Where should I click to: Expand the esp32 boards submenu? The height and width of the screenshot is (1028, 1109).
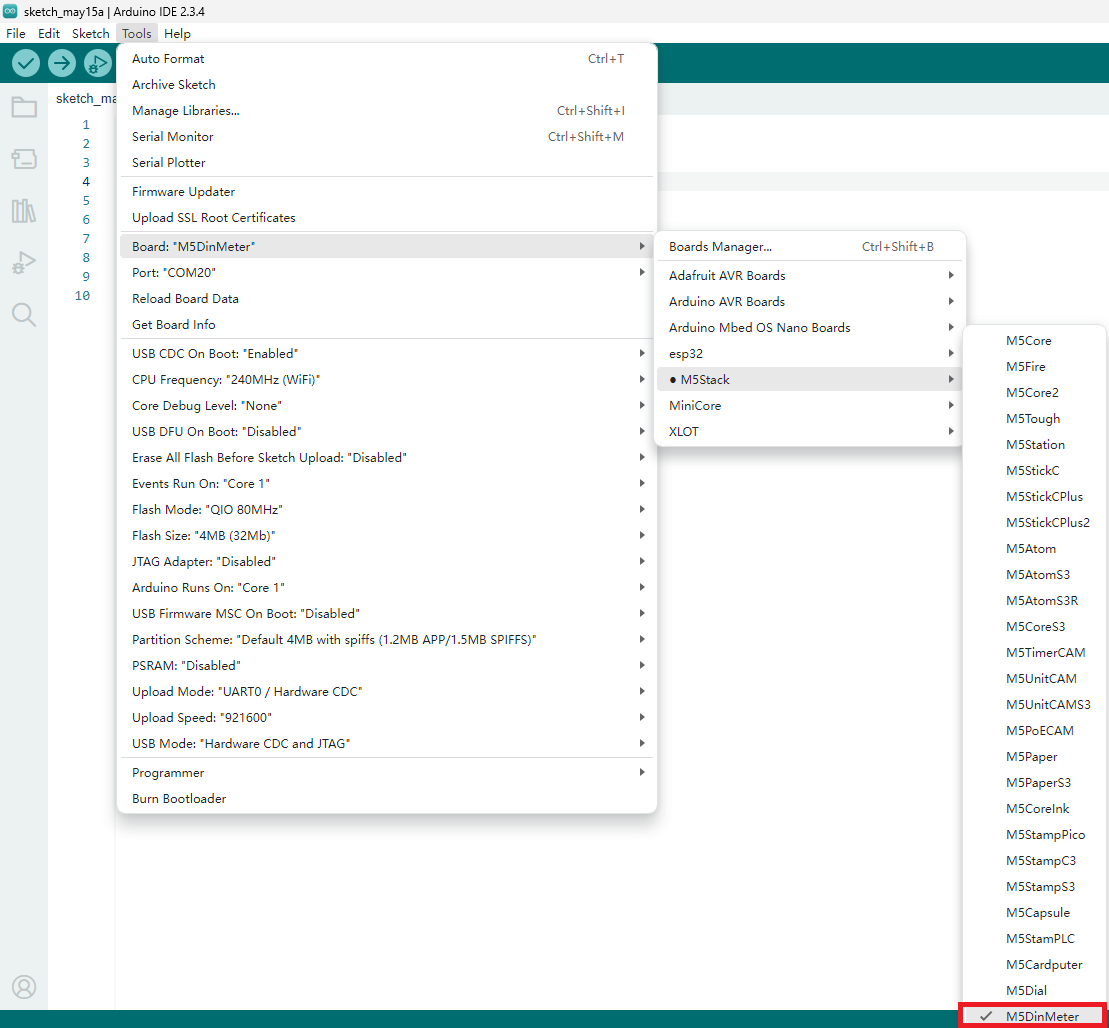[810, 354]
